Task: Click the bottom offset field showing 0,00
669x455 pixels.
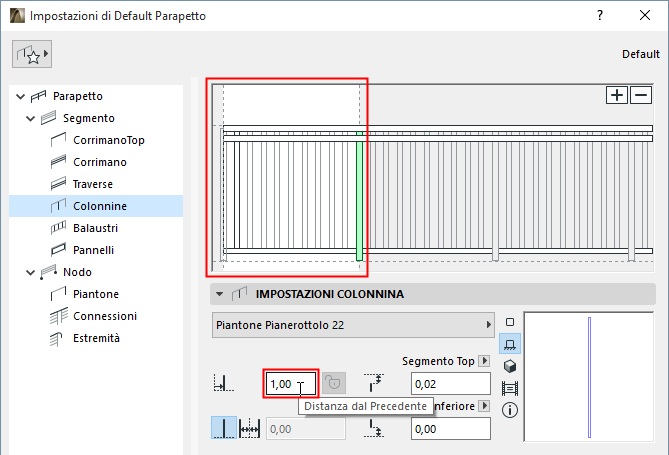Action: pos(451,429)
